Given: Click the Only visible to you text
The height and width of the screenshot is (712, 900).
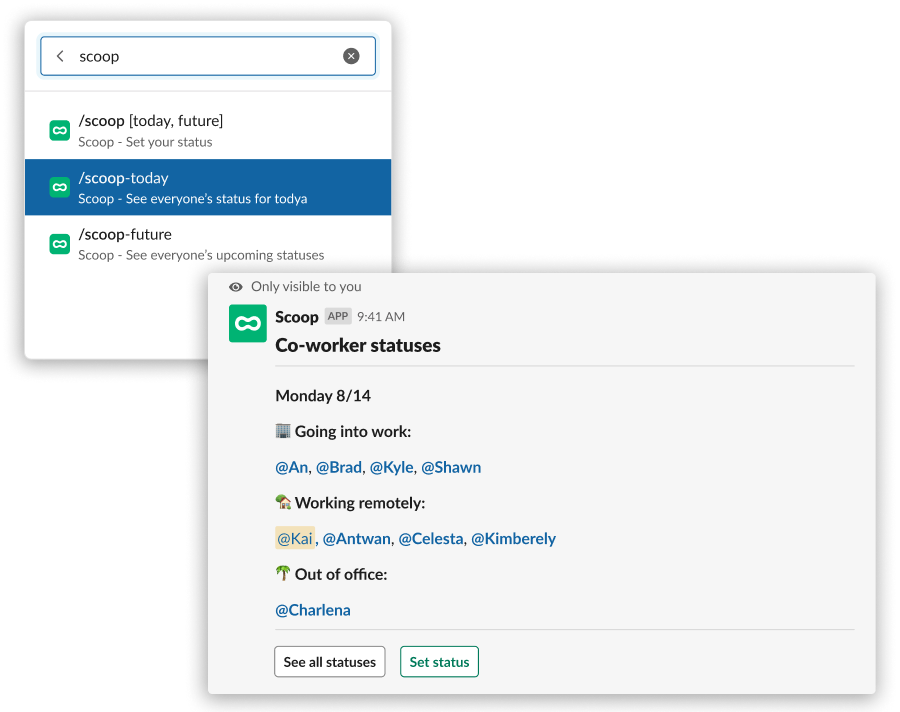Looking at the screenshot, I should click(x=306, y=287).
